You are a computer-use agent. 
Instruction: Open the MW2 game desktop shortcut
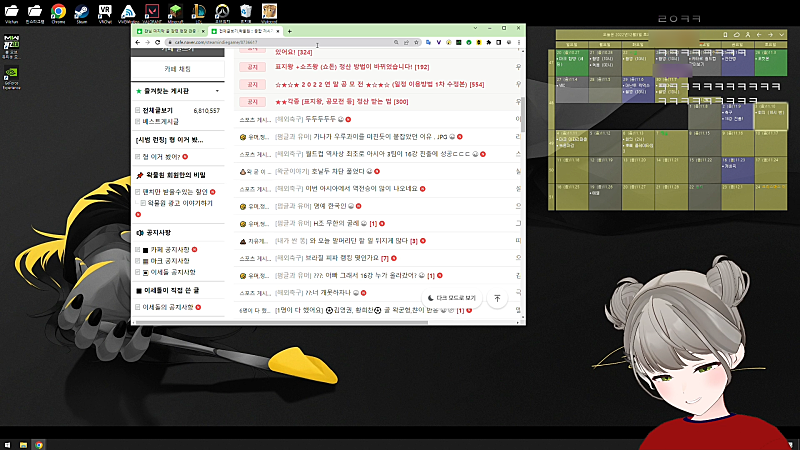[11, 47]
